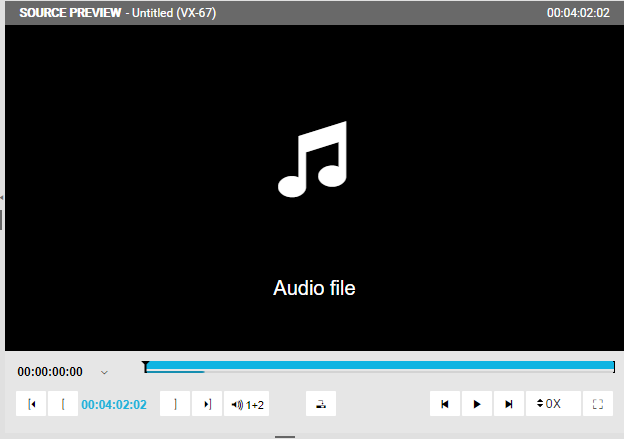The width and height of the screenshot is (624, 439).
Task: Click the left panel collapse arrow
Action: point(2,198)
